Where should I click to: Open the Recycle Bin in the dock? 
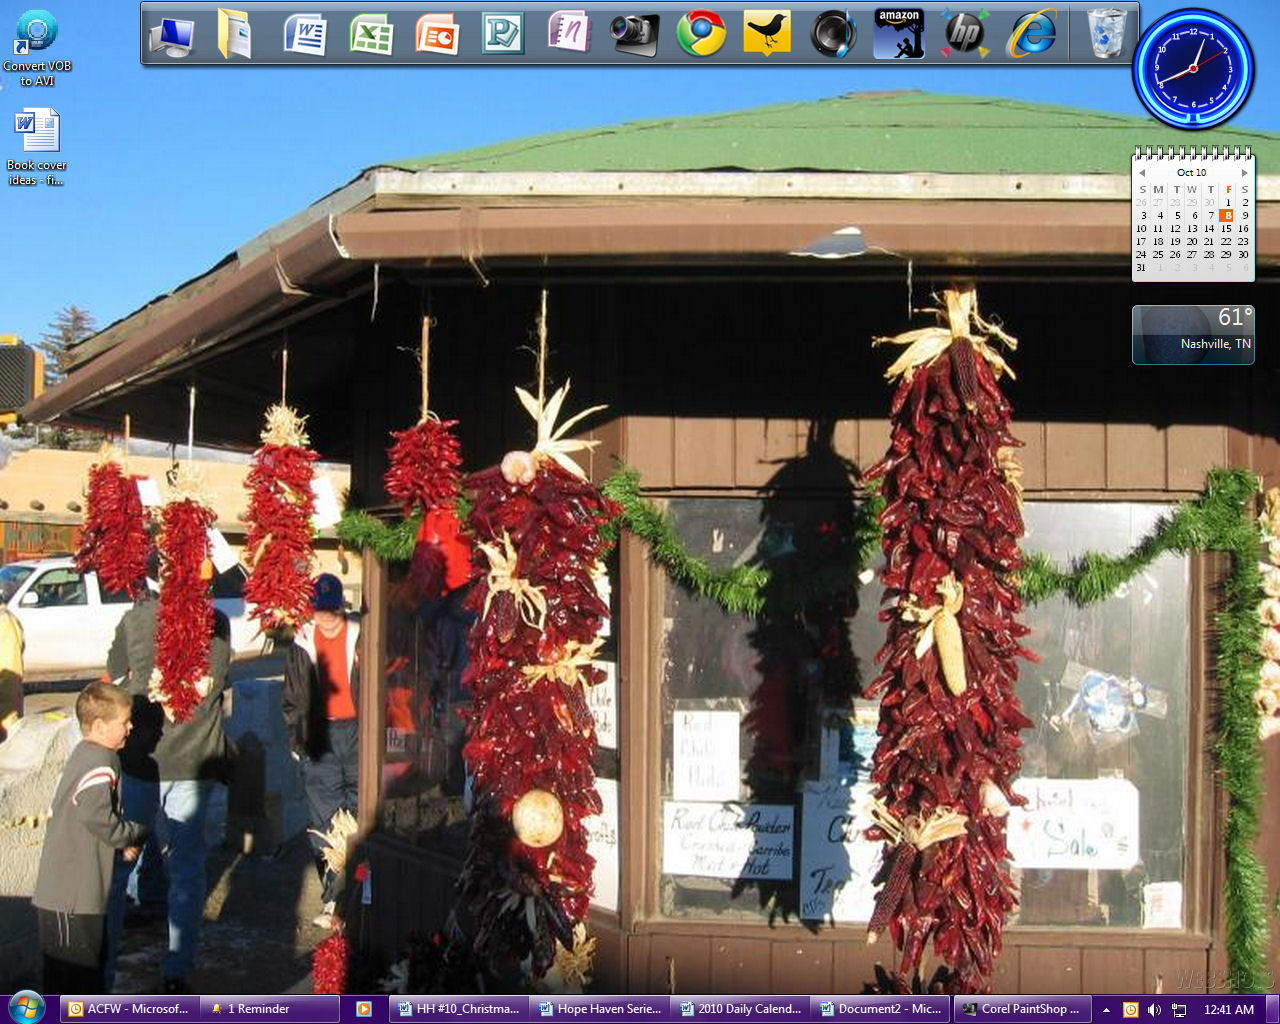click(x=1106, y=34)
